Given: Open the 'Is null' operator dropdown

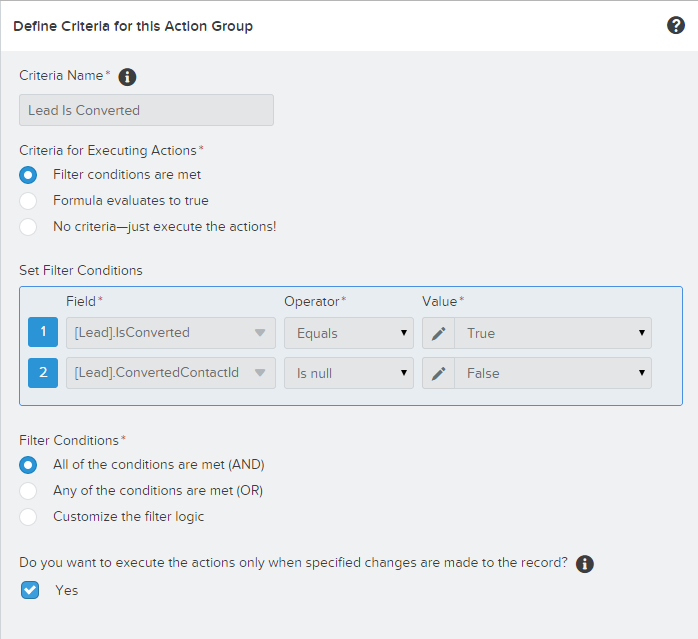Looking at the screenshot, I should (x=348, y=373).
